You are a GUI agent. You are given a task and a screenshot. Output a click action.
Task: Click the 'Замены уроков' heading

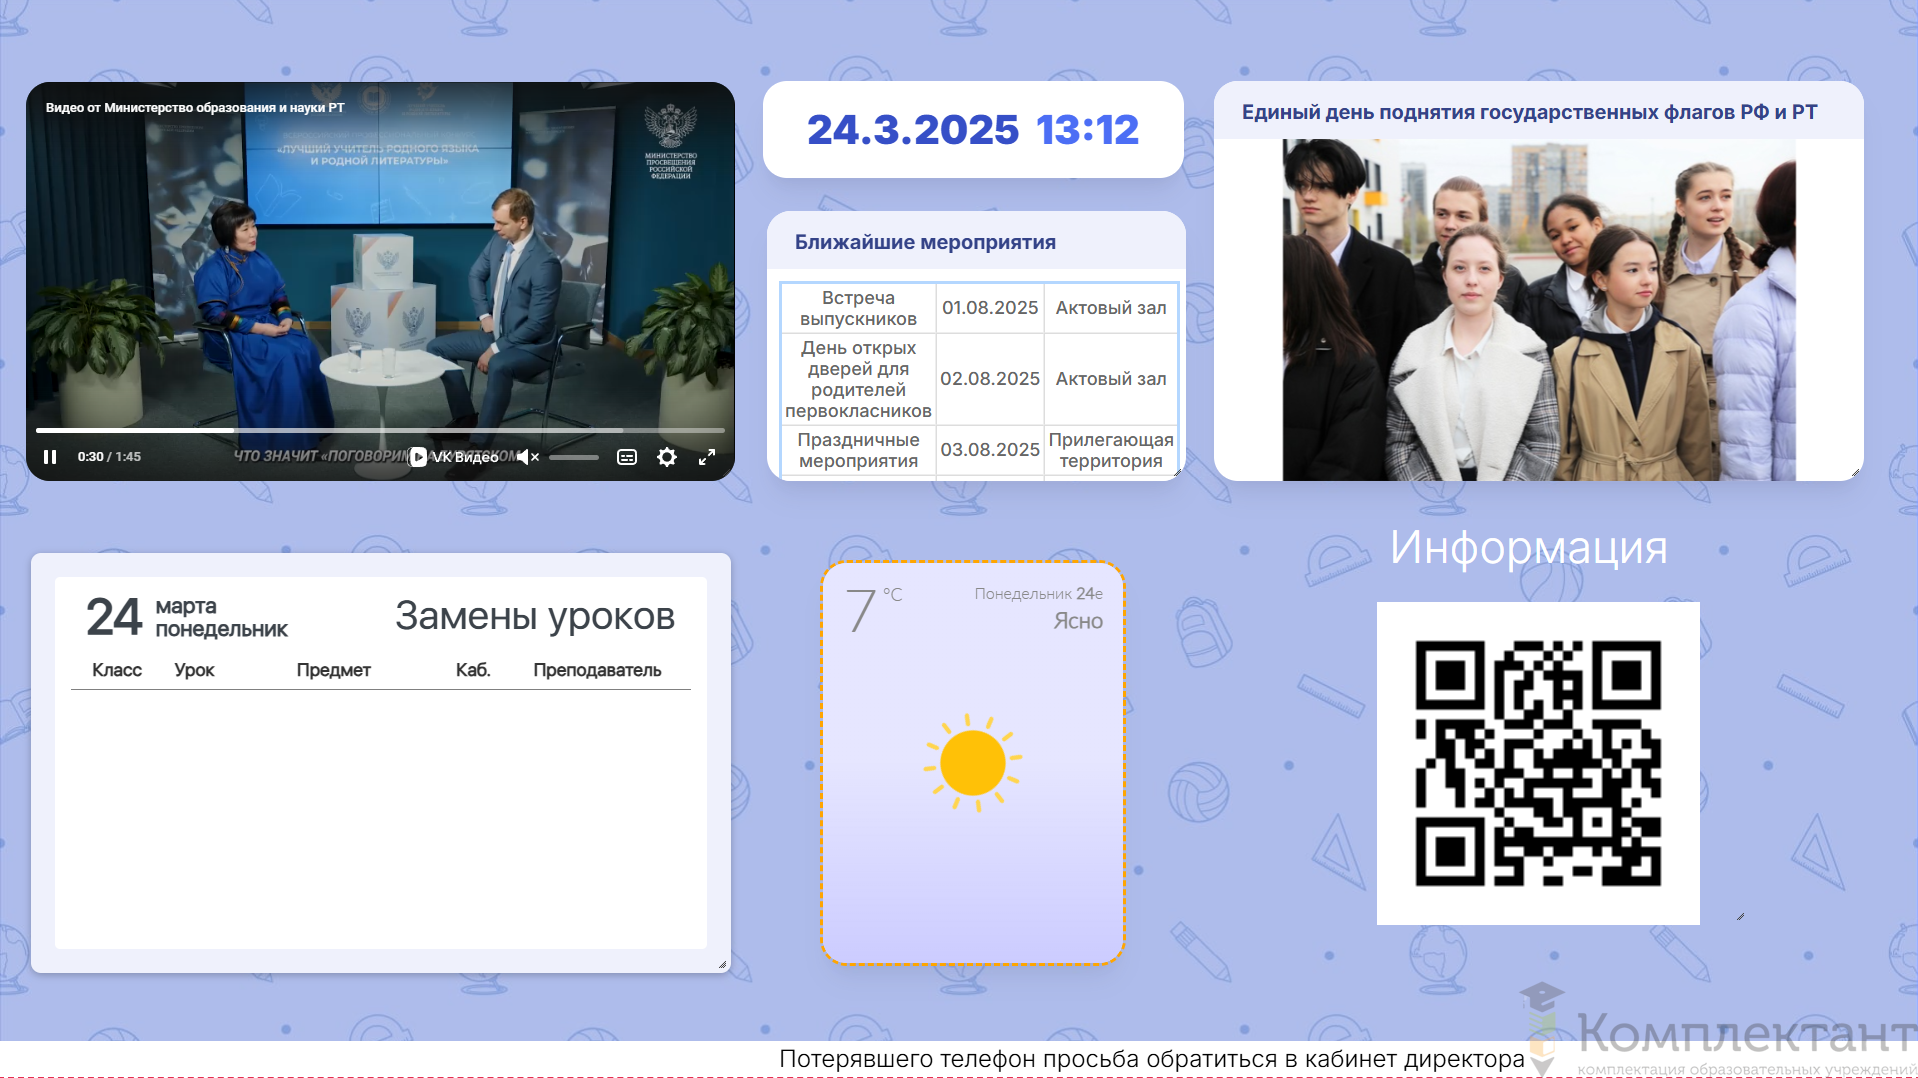click(534, 616)
